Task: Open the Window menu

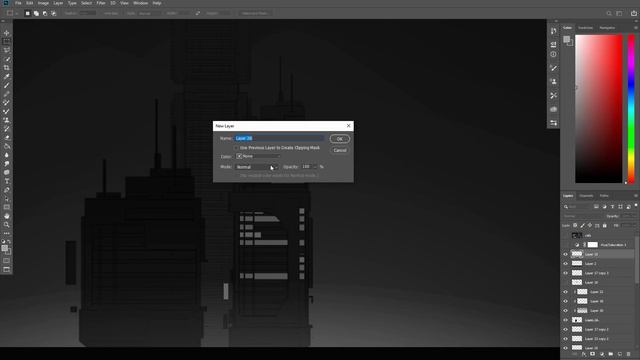Action: (141, 3)
